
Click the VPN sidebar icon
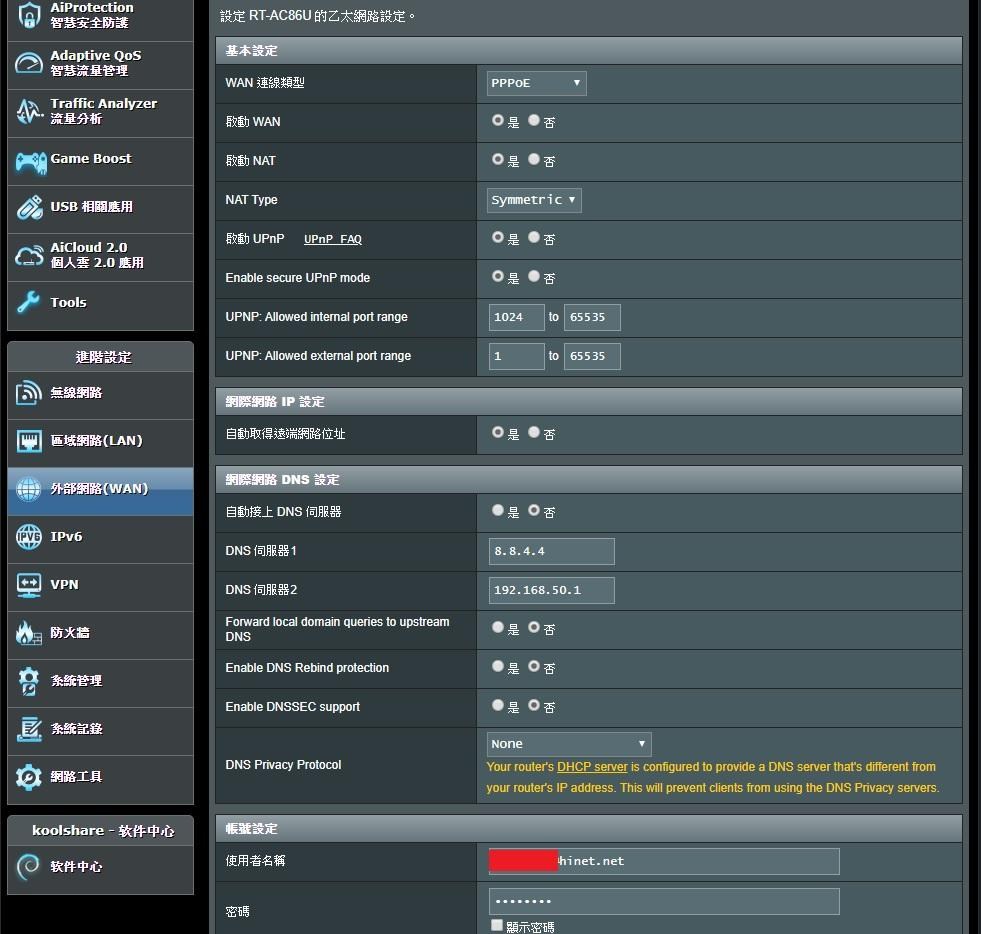(29, 585)
